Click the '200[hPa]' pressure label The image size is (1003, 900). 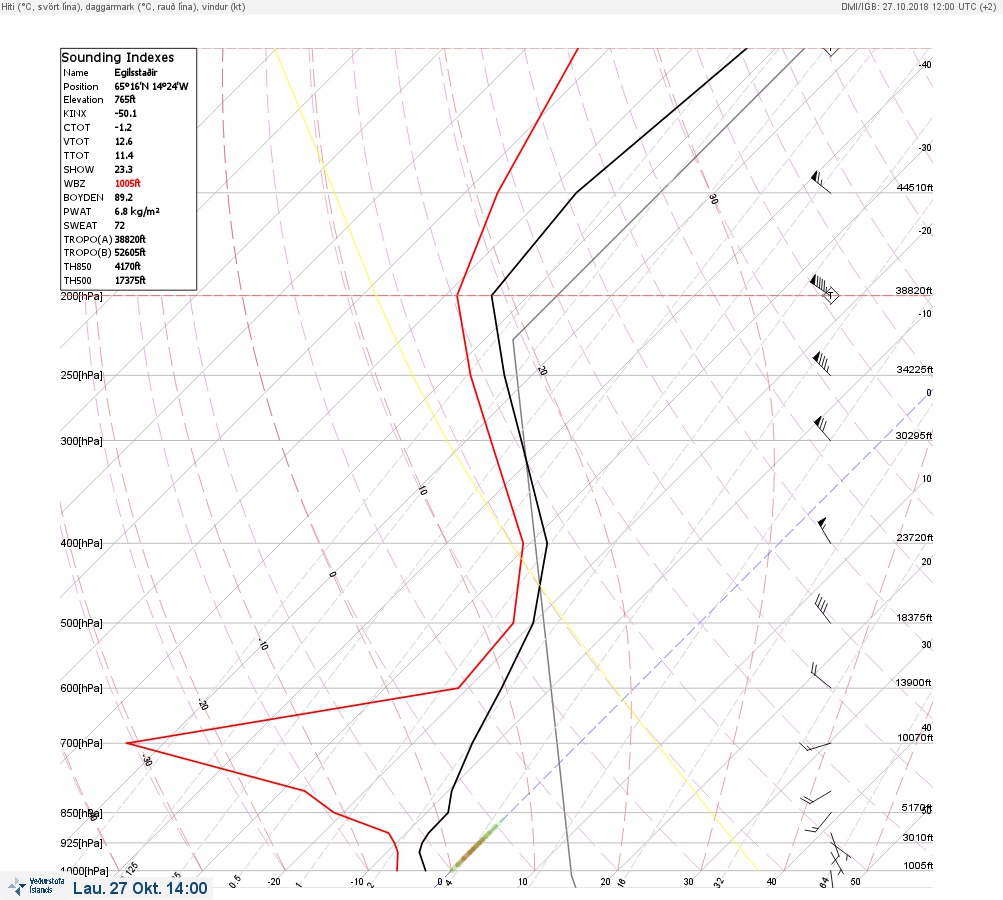coord(81,296)
